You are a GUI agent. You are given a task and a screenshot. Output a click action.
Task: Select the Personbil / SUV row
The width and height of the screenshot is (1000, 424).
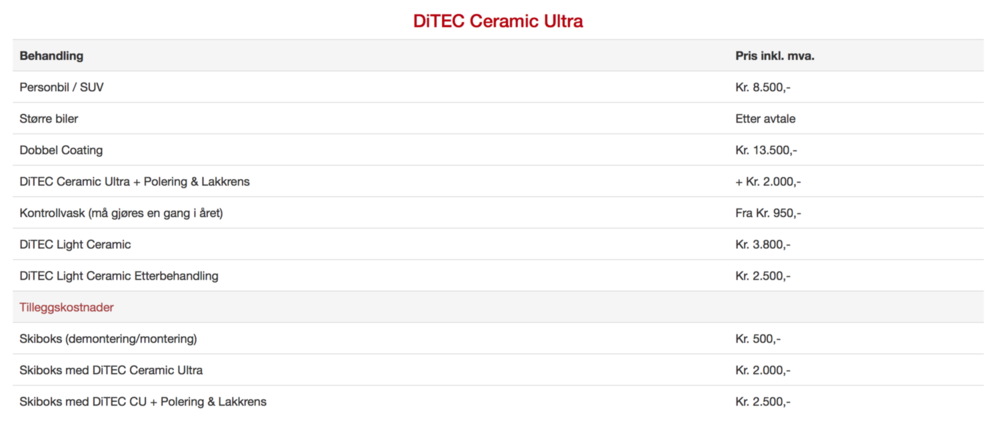61,87
